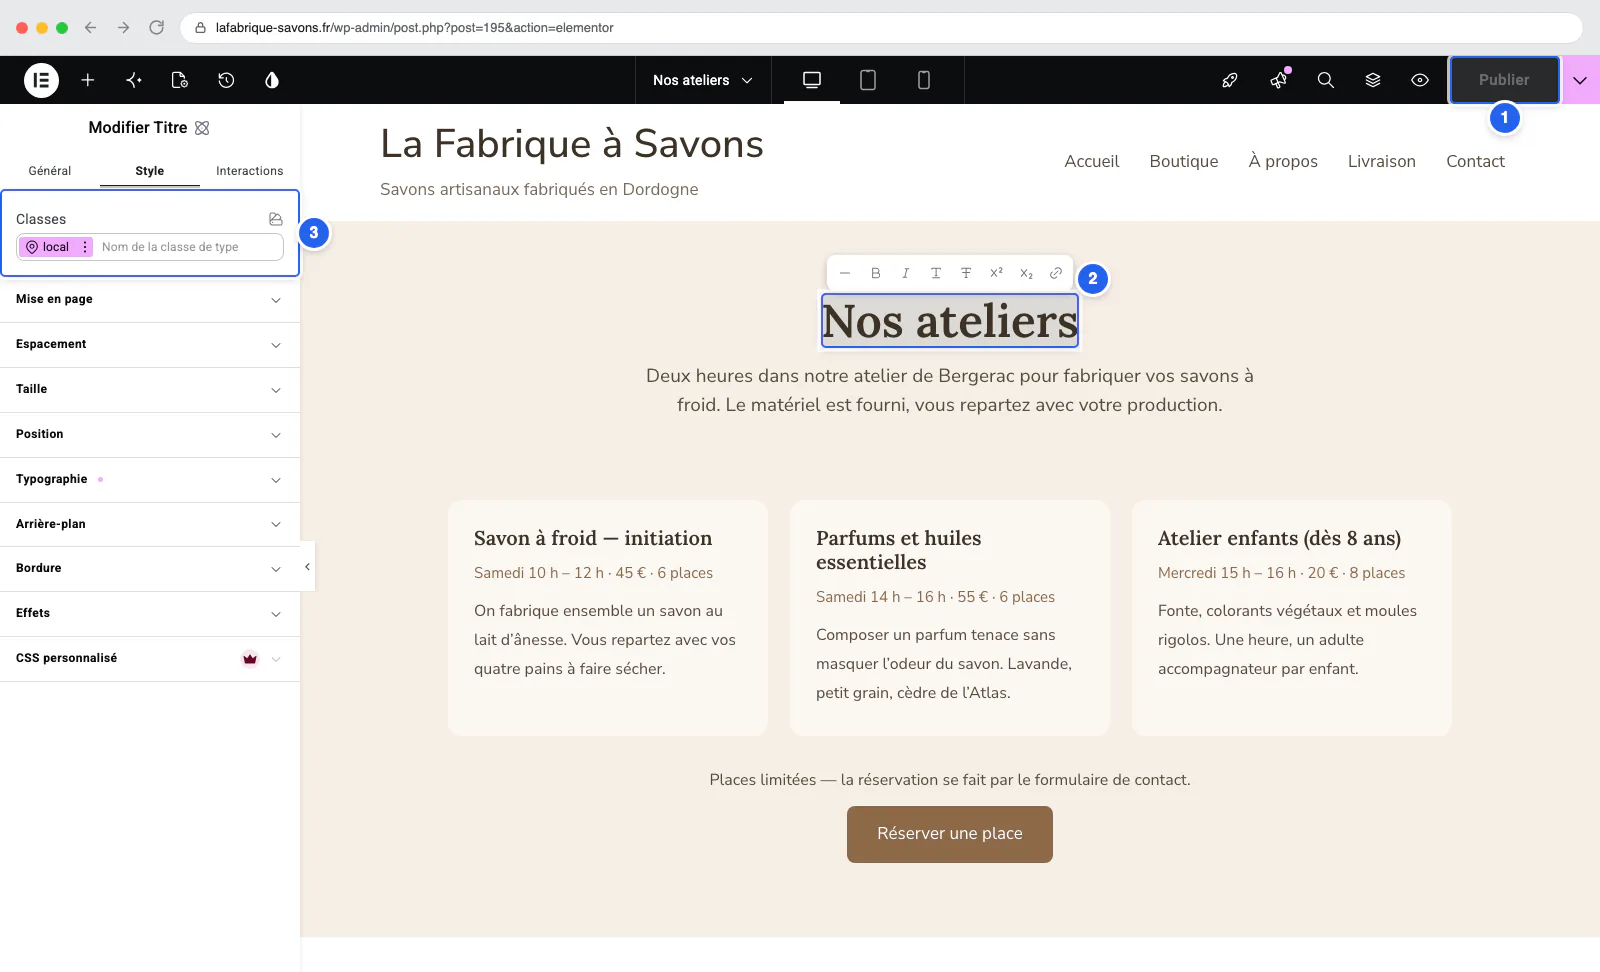Open the revision history icon
This screenshot has height=972, width=1600.
tap(226, 80)
